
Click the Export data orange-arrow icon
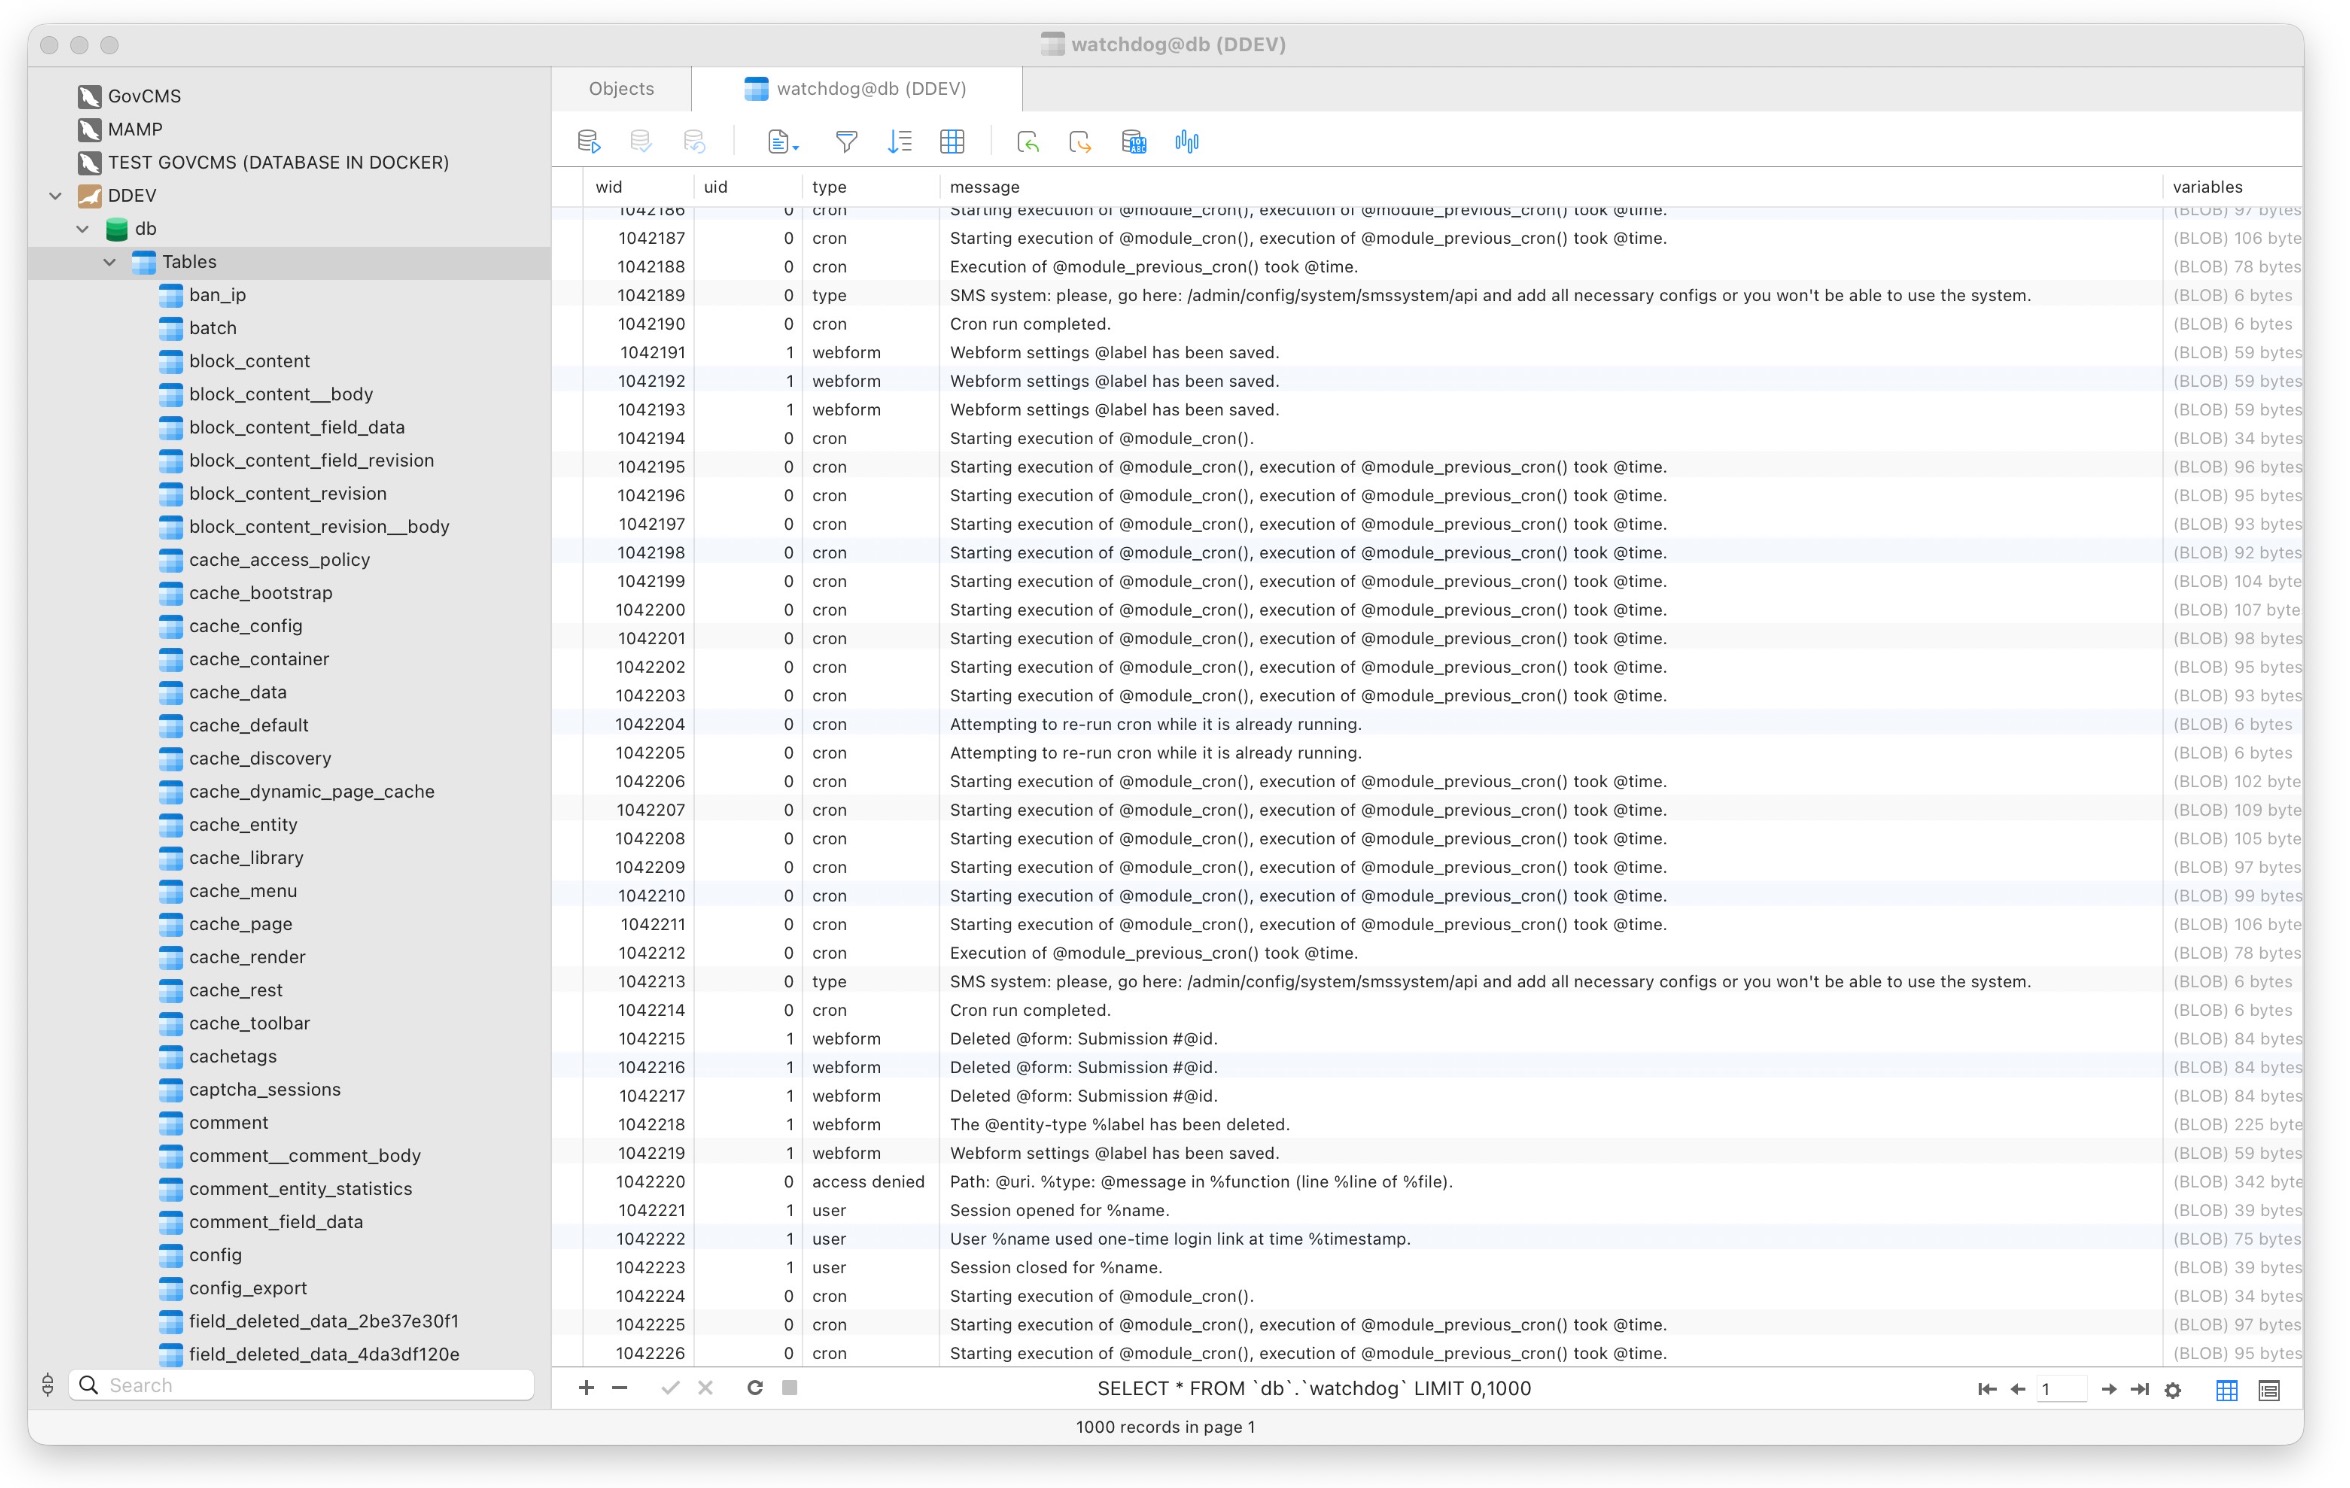1080,142
